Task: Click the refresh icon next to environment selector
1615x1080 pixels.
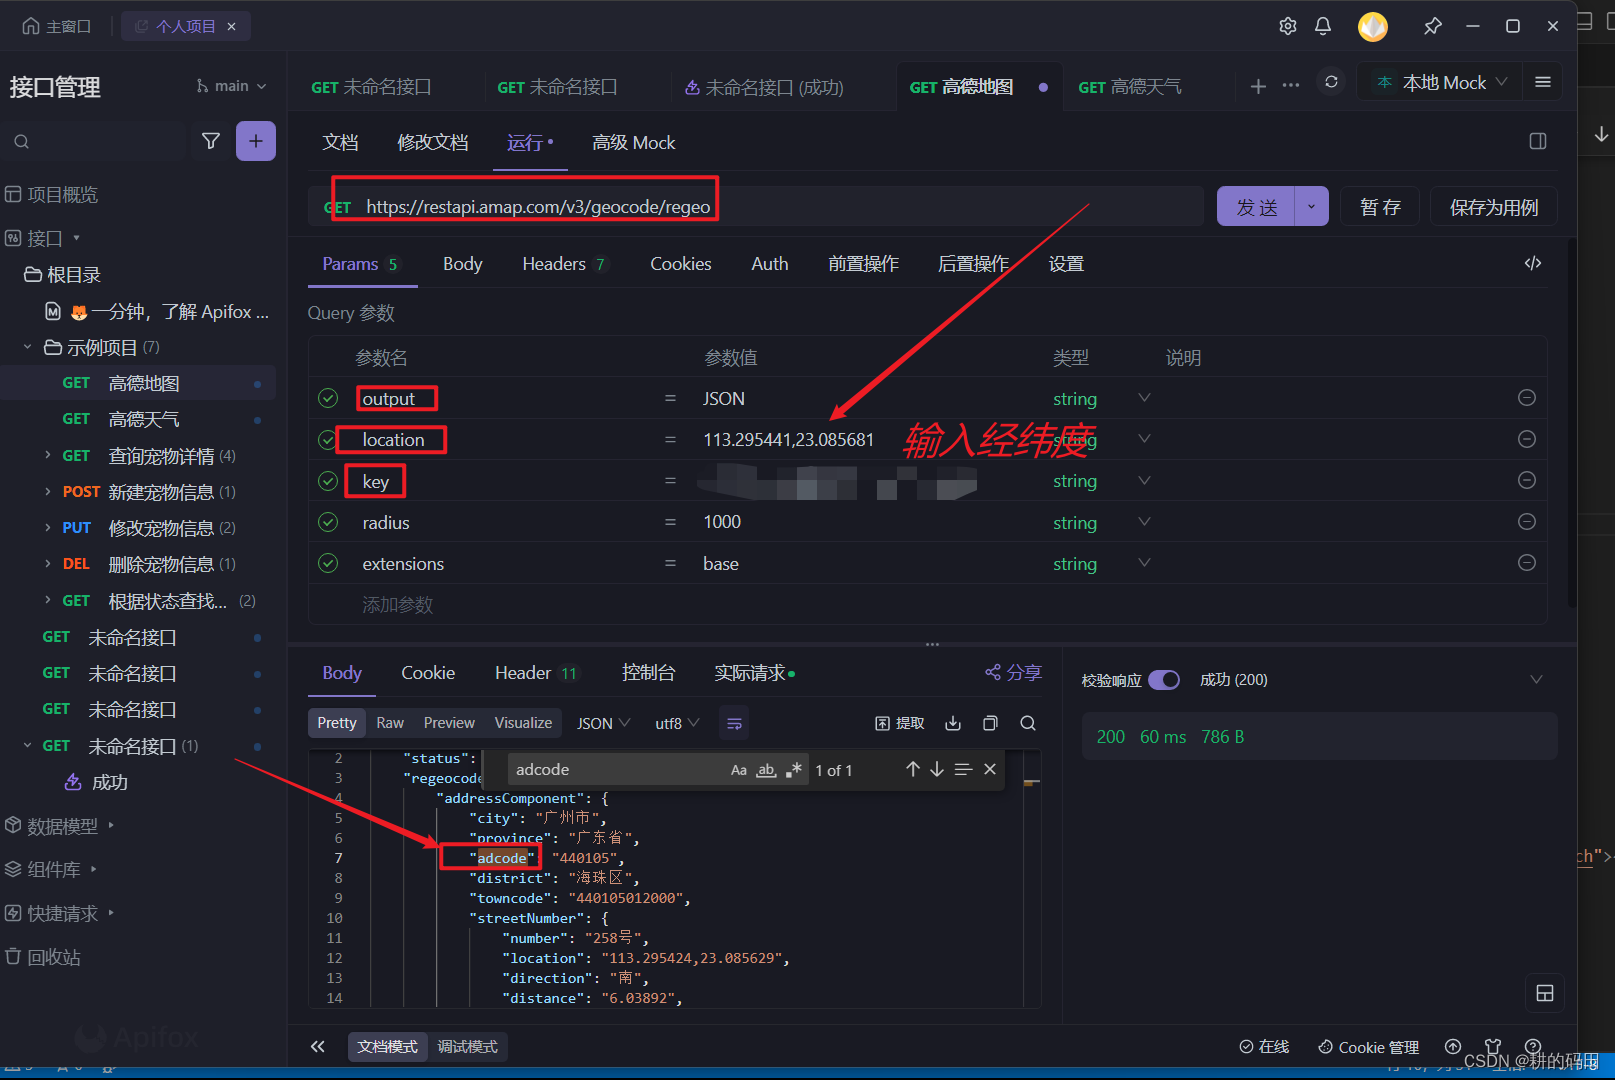Action: pos(1331,82)
